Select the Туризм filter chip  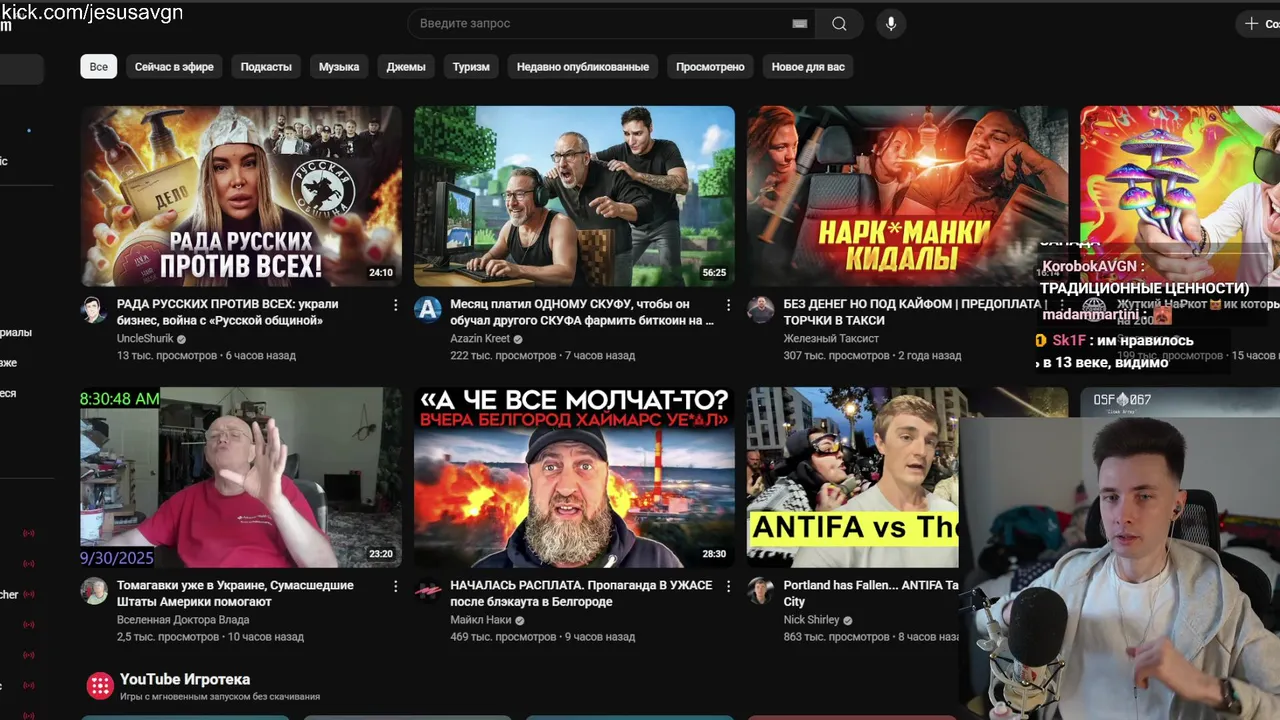click(471, 67)
